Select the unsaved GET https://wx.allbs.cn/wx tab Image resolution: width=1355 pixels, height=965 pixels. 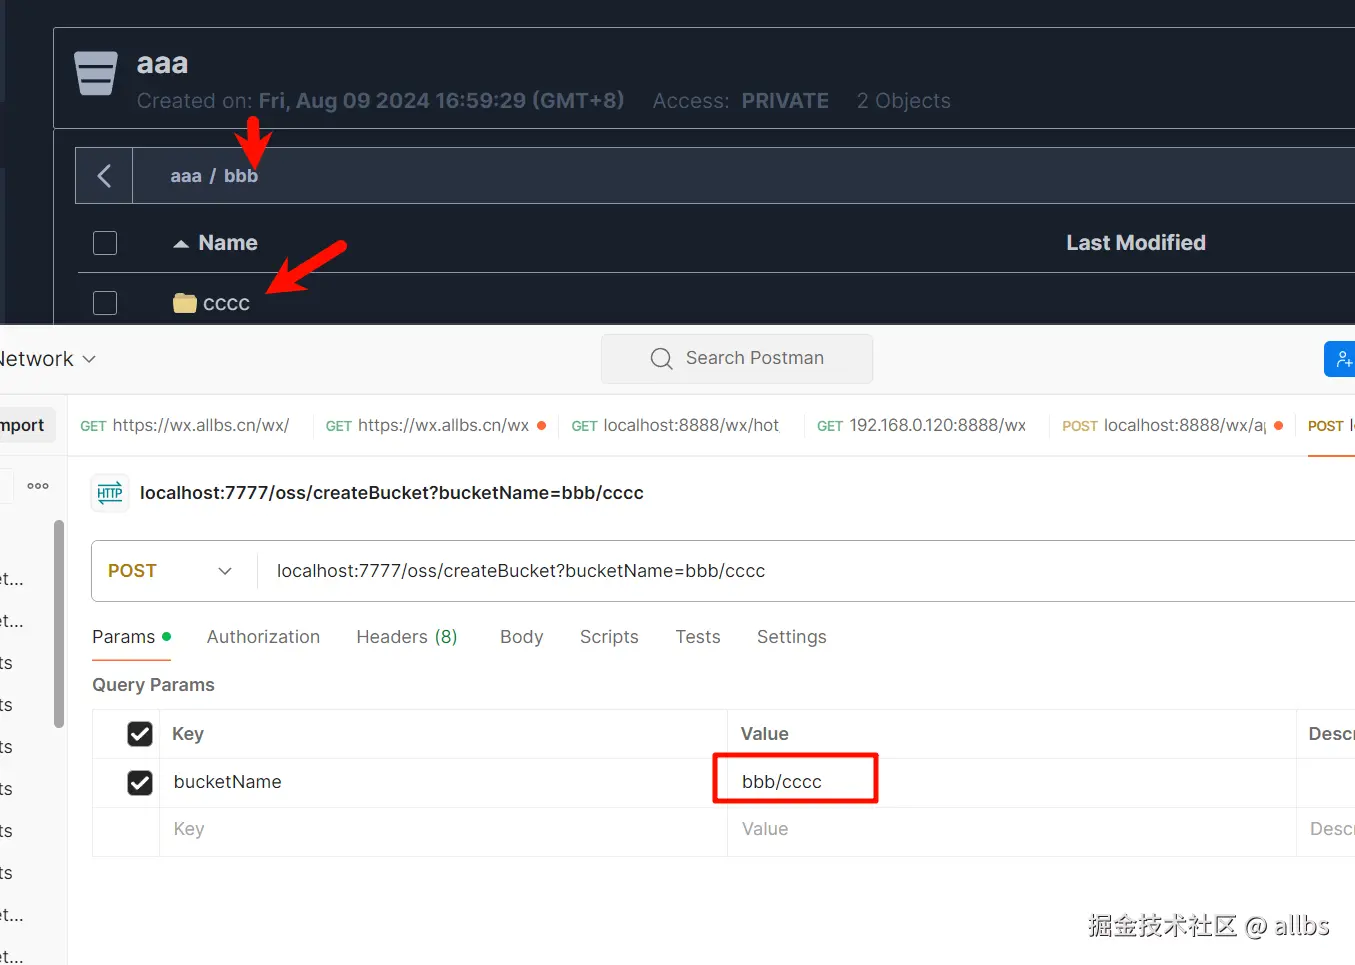[436, 425]
